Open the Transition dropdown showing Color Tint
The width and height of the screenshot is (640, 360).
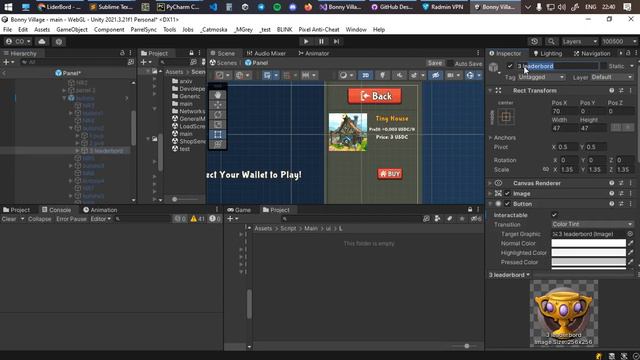click(592, 224)
